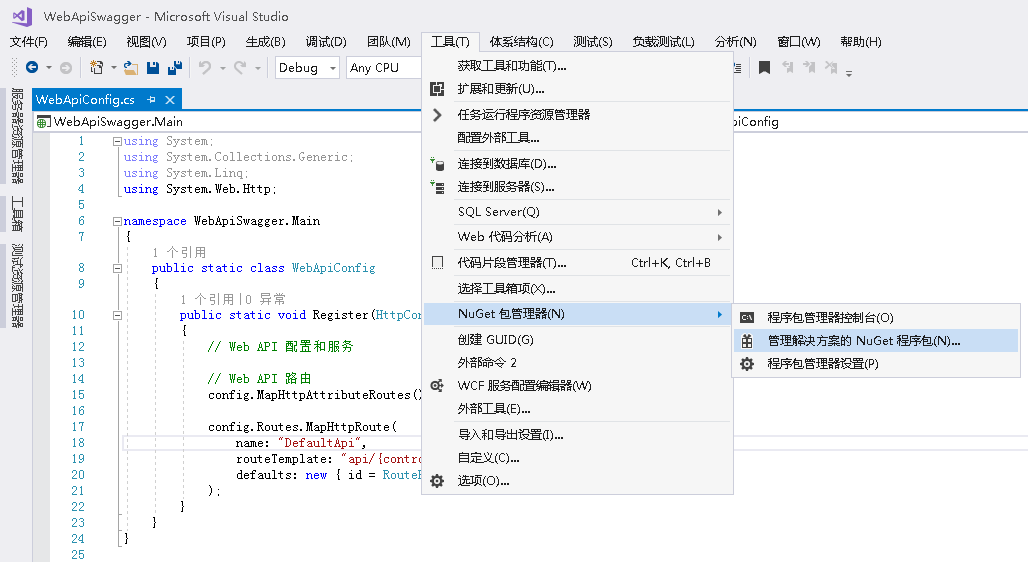Open the 项目(P) menu
Viewport: 1028px width, 562px height.
[x=206, y=42]
